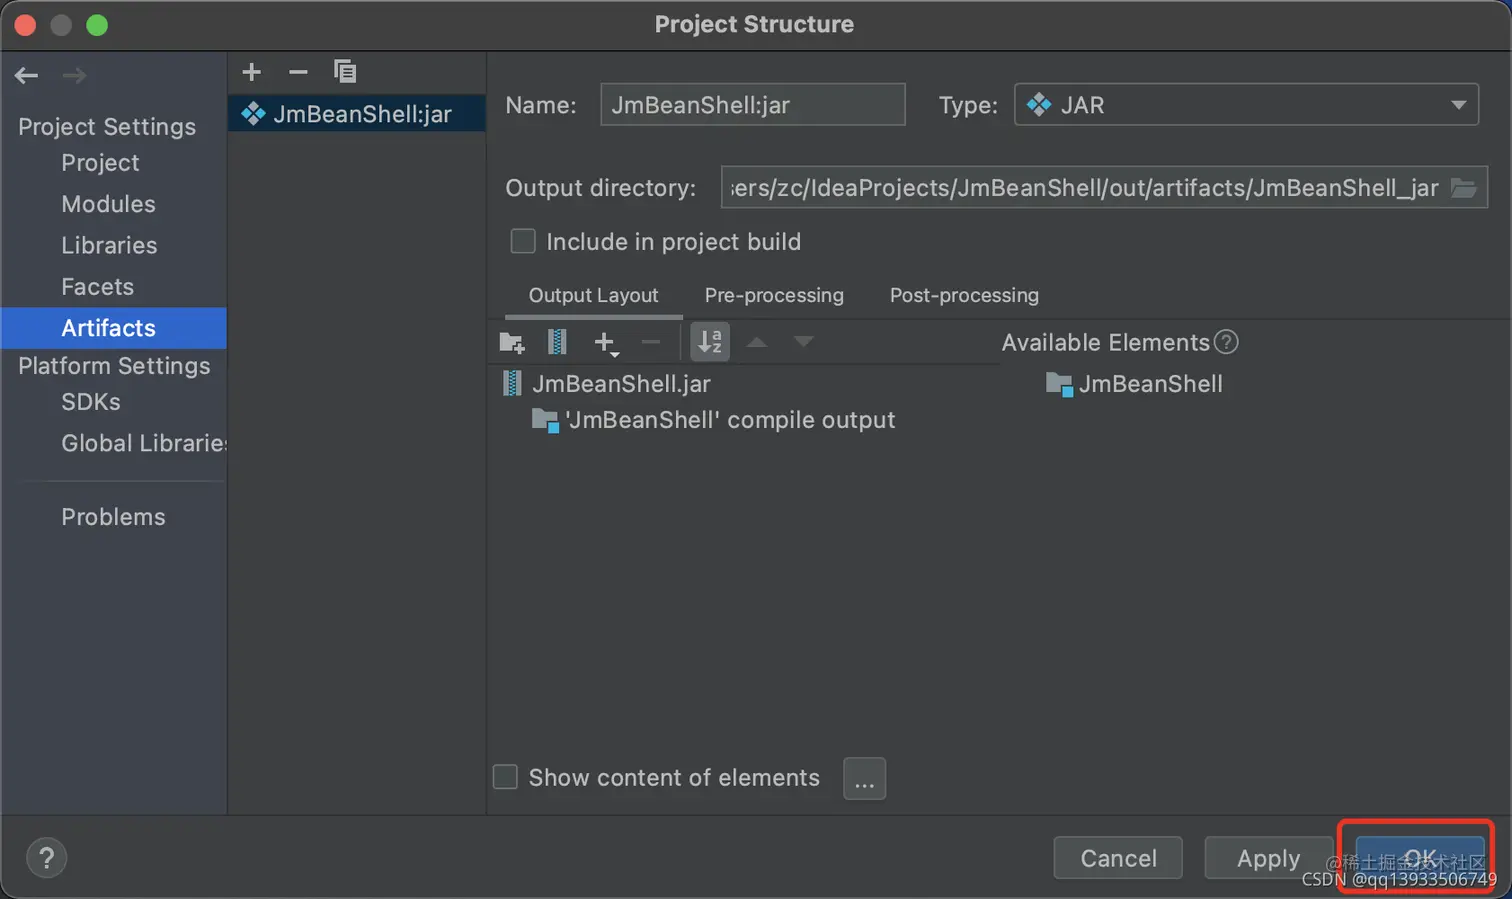Add a new artifact with plus icon
1512x899 pixels.
pyautogui.click(x=252, y=72)
